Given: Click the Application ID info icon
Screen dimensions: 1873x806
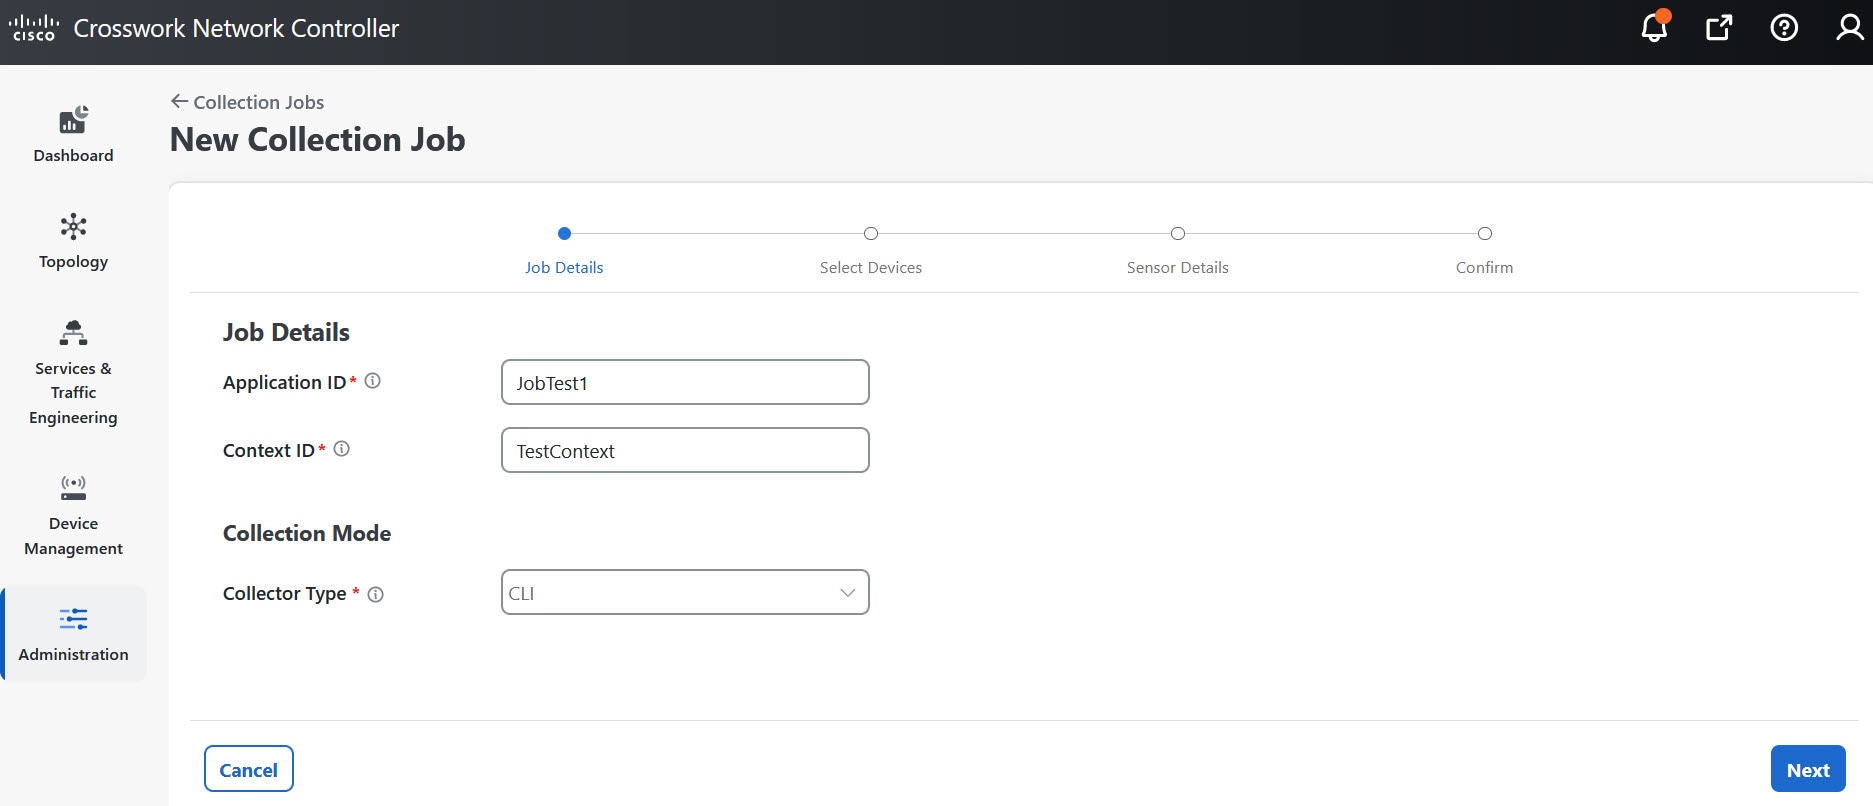Looking at the screenshot, I should click(x=373, y=381).
